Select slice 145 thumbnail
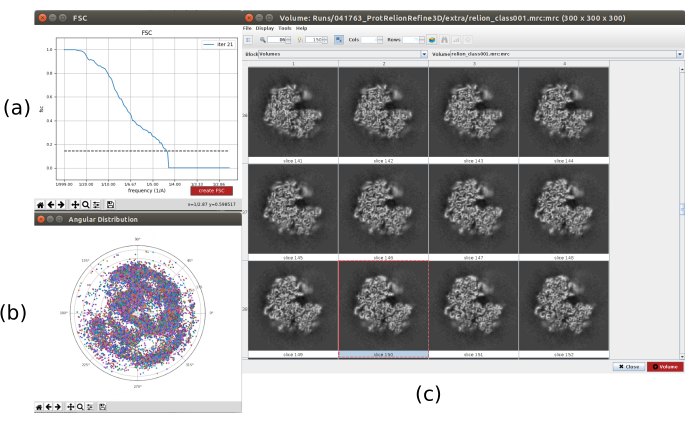 pyautogui.click(x=293, y=209)
